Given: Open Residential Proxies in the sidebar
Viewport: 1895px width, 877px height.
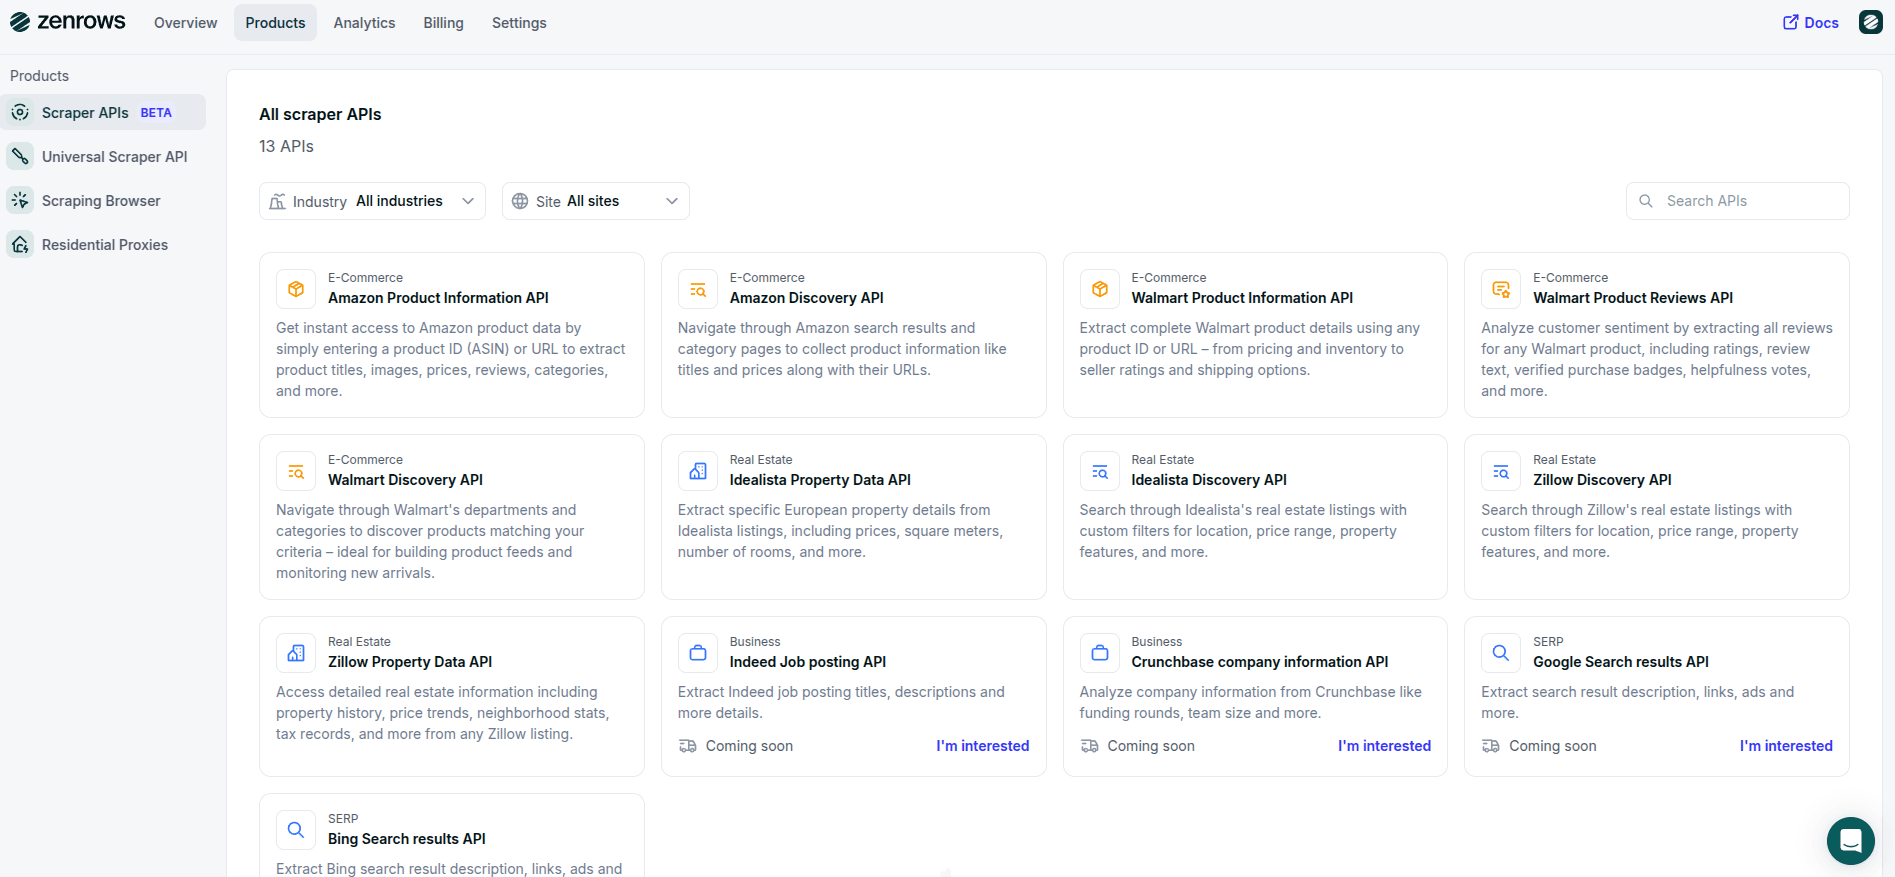Looking at the screenshot, I should (x=103, y=244).
